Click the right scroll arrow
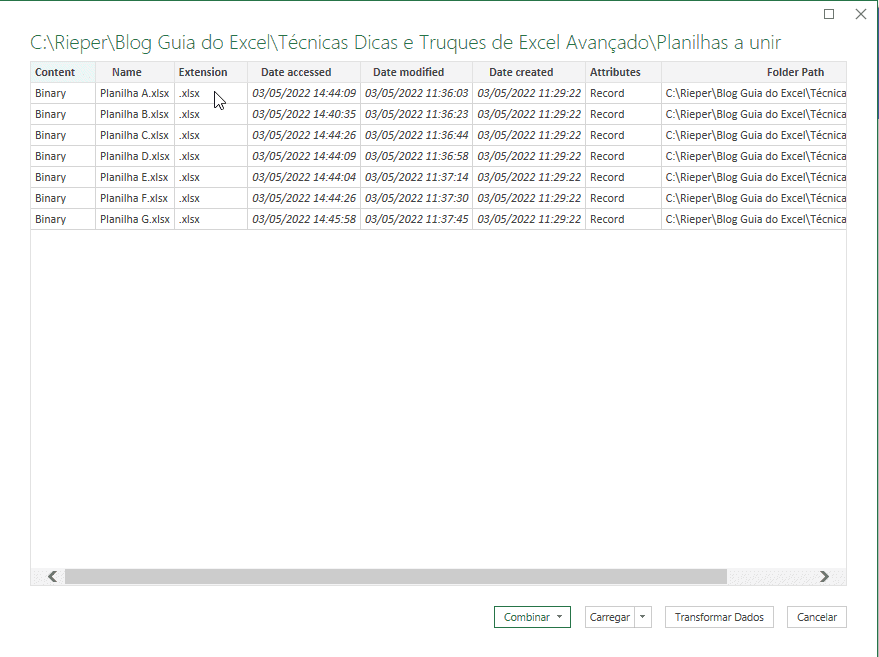The image size is (879, 657). [x=825, y=576]
